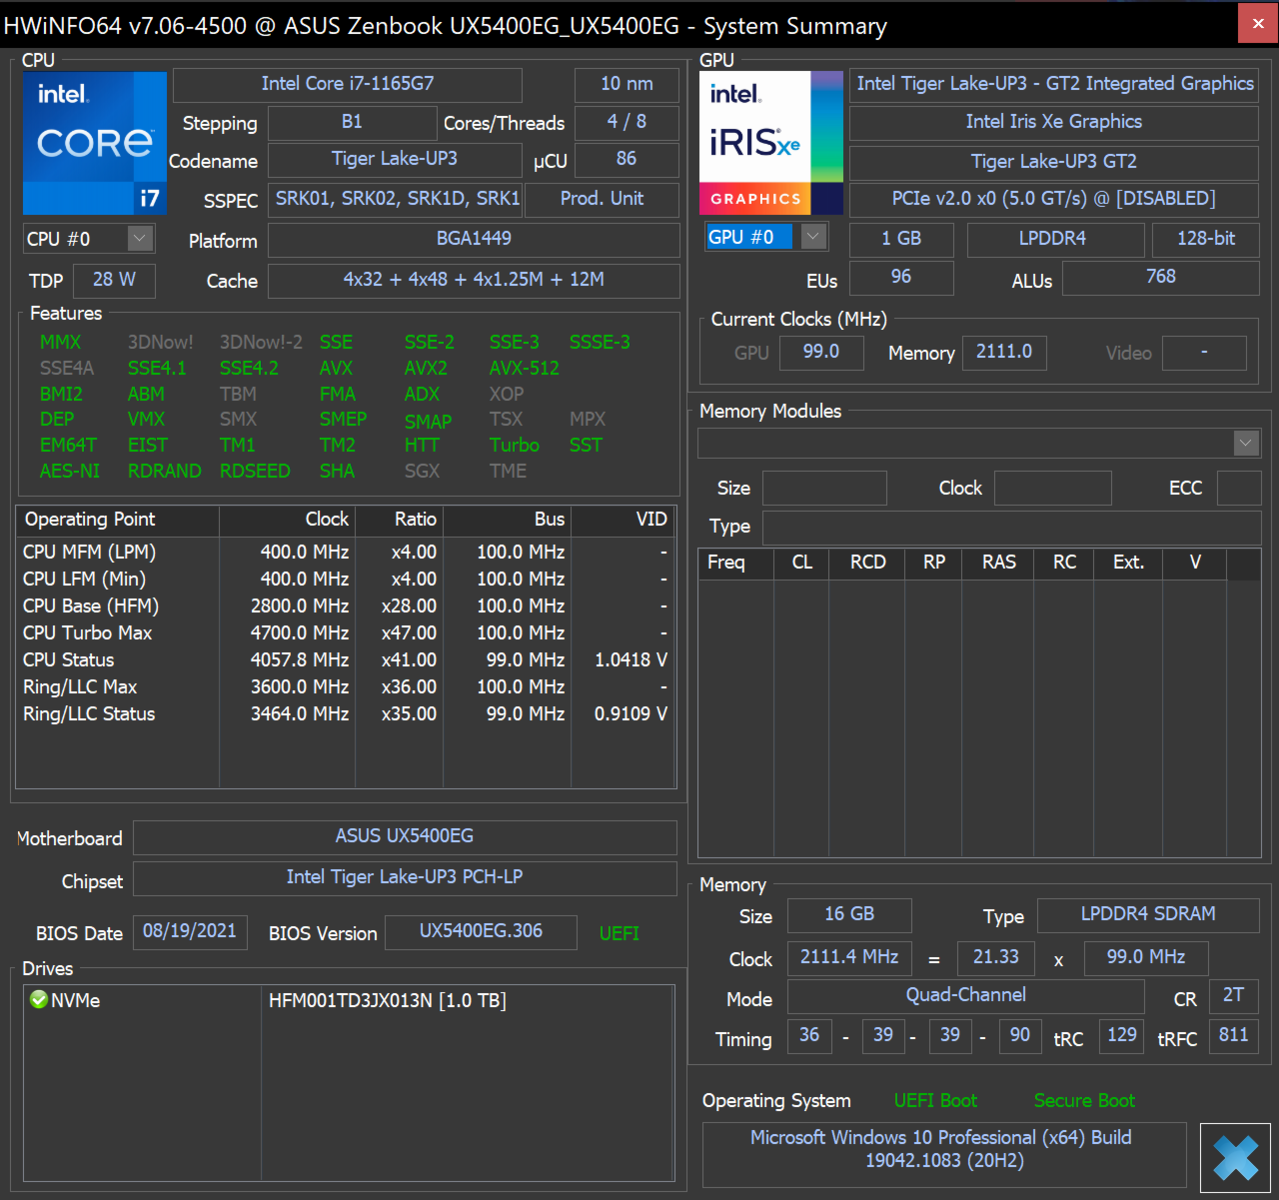Click the Intel Core i7 CPU logo
The height and width of the screenshot is (1200, 1279).
pos(95,143)
